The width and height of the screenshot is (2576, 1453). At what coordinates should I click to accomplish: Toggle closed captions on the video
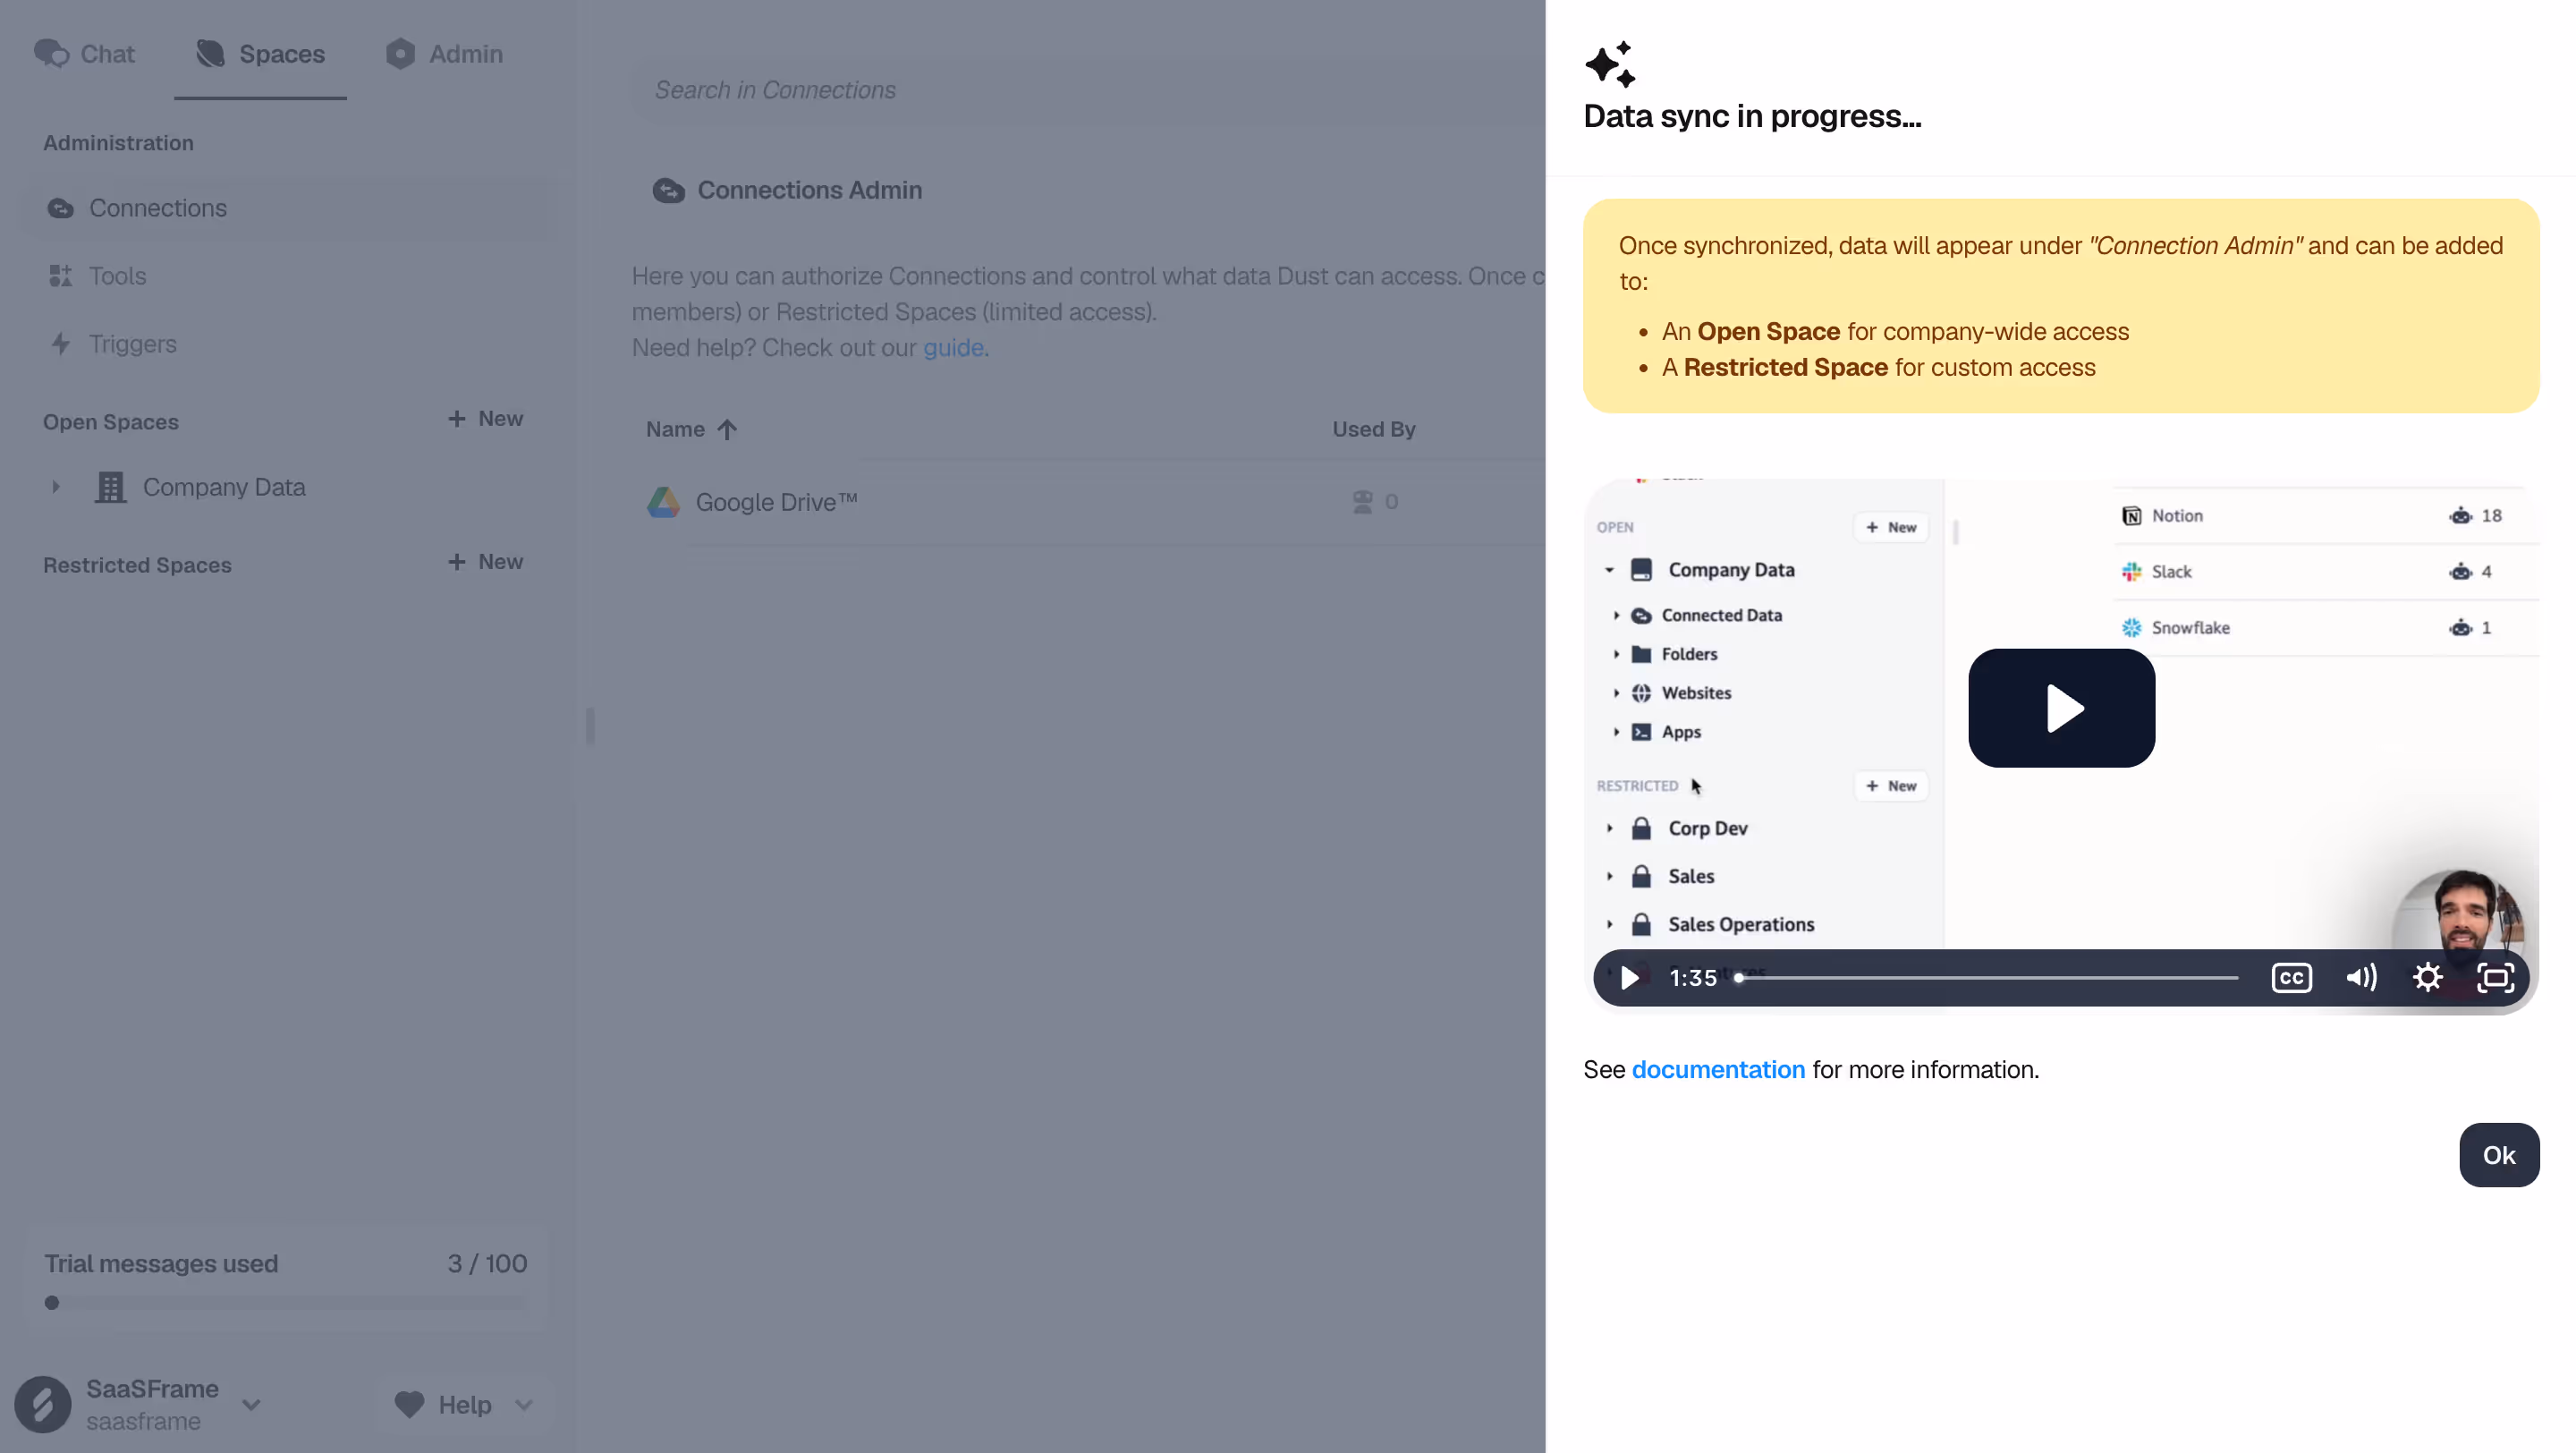[x=2291, y=977]
